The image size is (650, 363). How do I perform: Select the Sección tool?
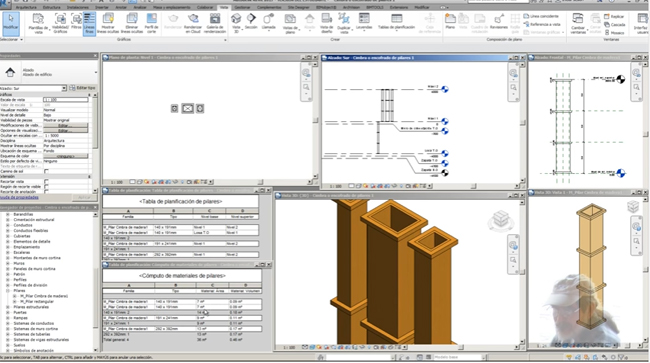click(x=251, y=22)
